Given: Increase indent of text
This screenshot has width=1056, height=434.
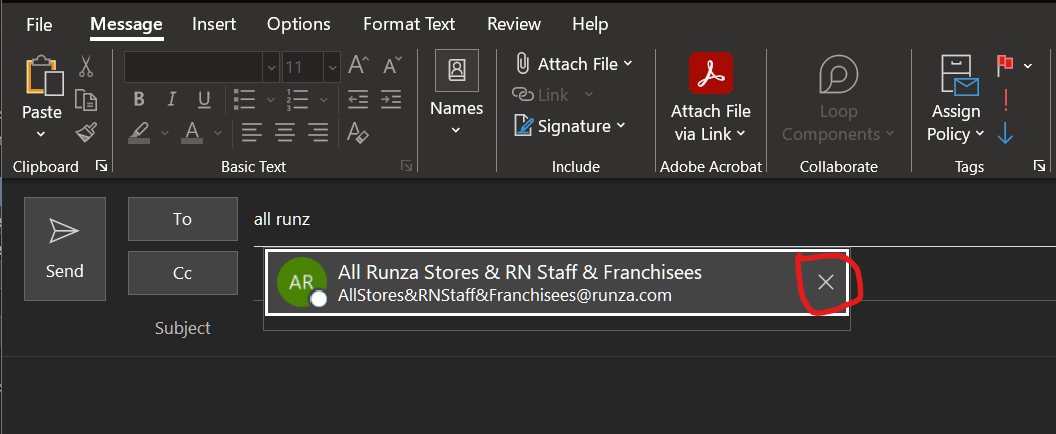Looking at the screenshot, I should click(x=391, y=100).
